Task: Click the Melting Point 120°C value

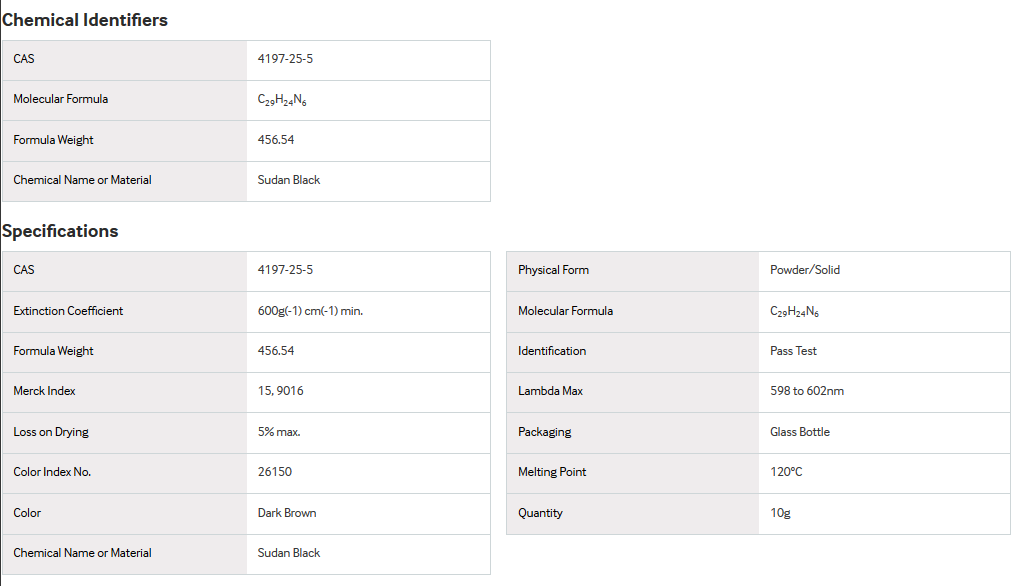Action: click(786, 472)
